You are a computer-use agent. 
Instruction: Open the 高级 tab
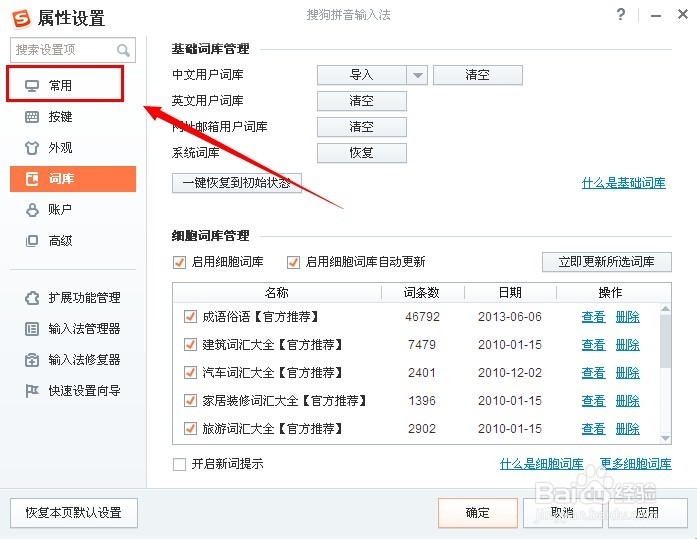click(x=73, y=241)
